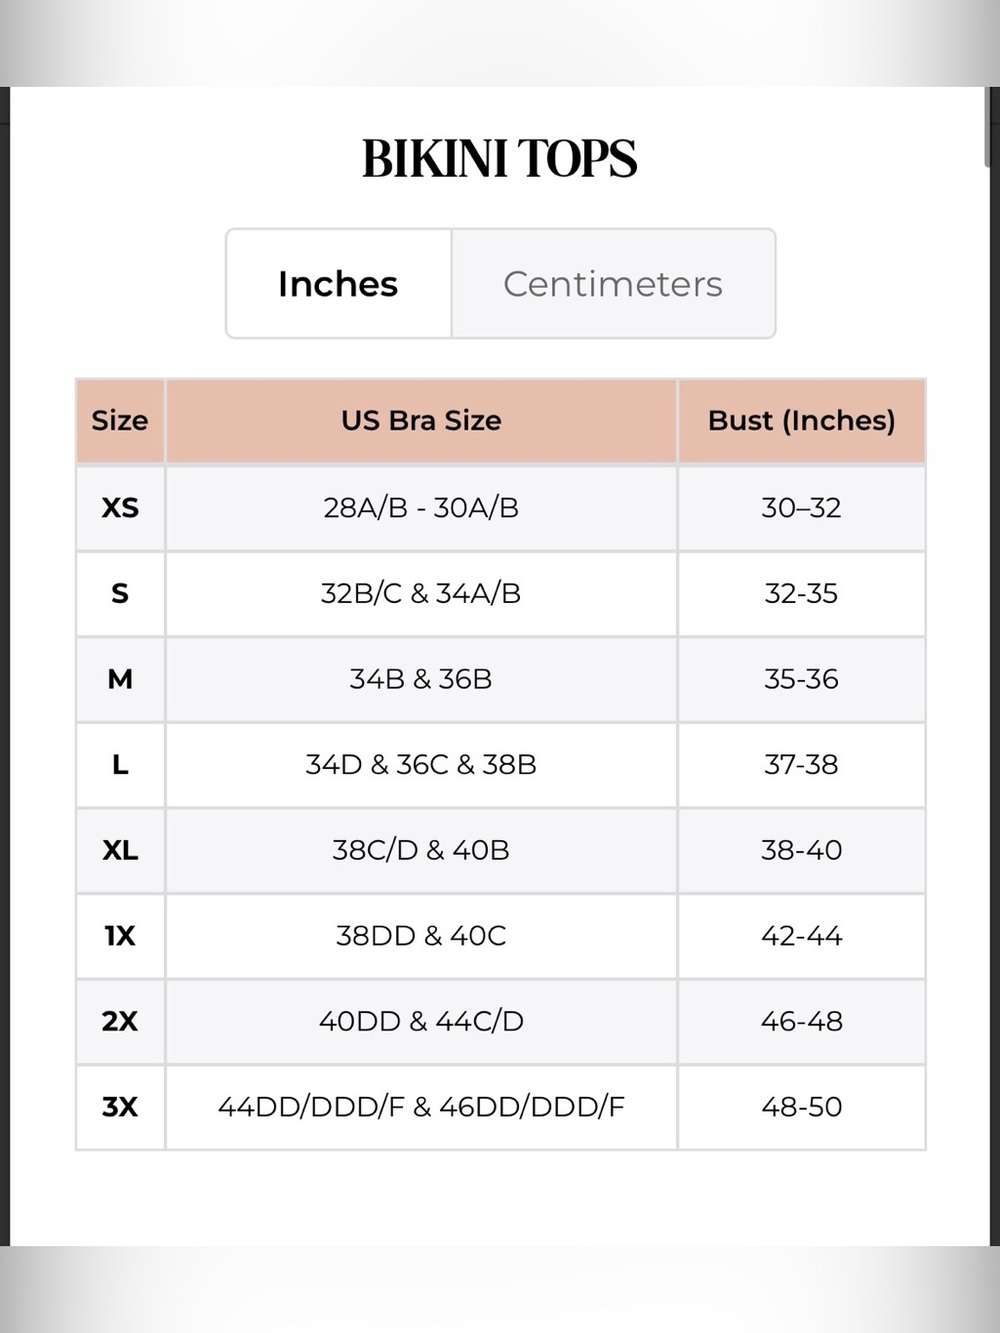
Task: Click the 34D & 36C & 38B cell
Action: tap(421, 765)
